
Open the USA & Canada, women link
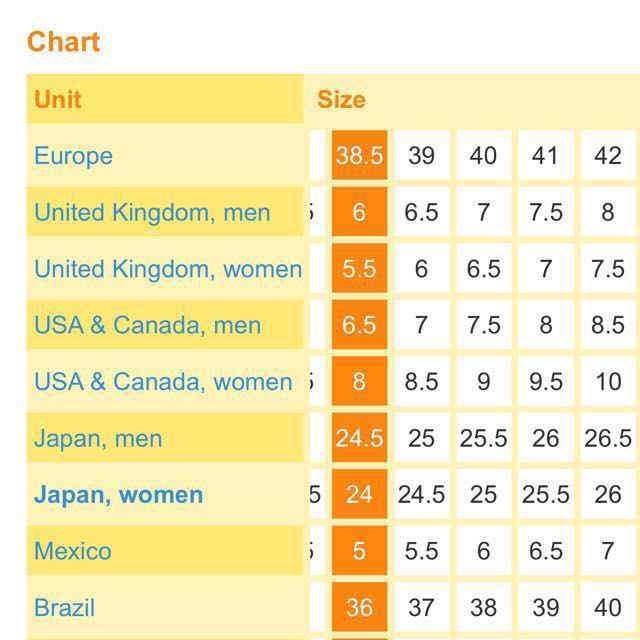click(x=163, y=382)
